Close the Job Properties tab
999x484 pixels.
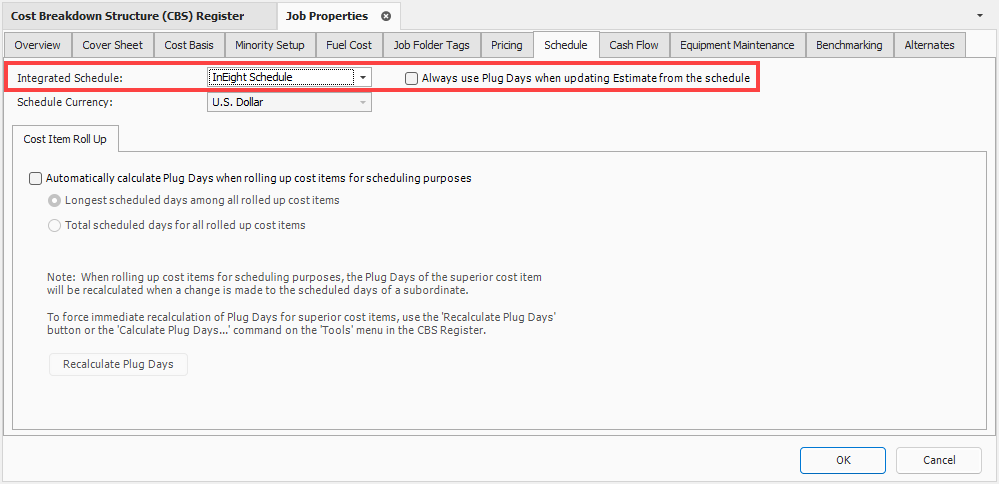(386, 16)
